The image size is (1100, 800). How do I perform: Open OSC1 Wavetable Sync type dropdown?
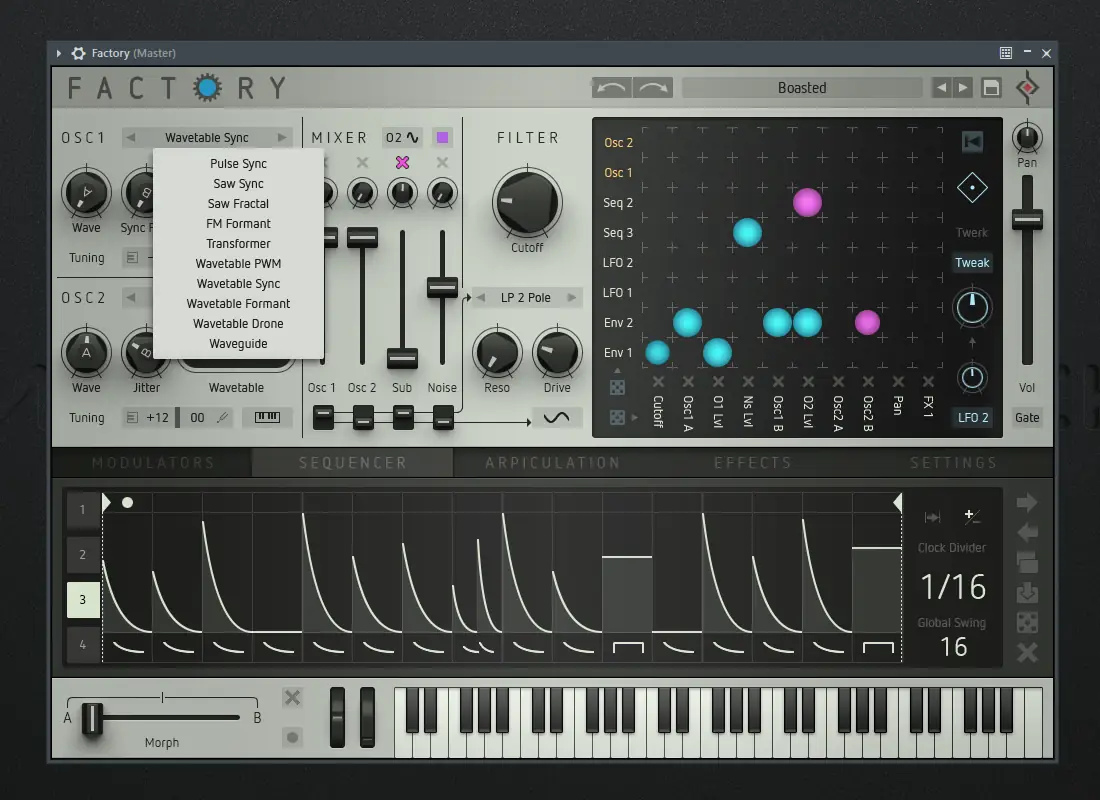[206, 138]
